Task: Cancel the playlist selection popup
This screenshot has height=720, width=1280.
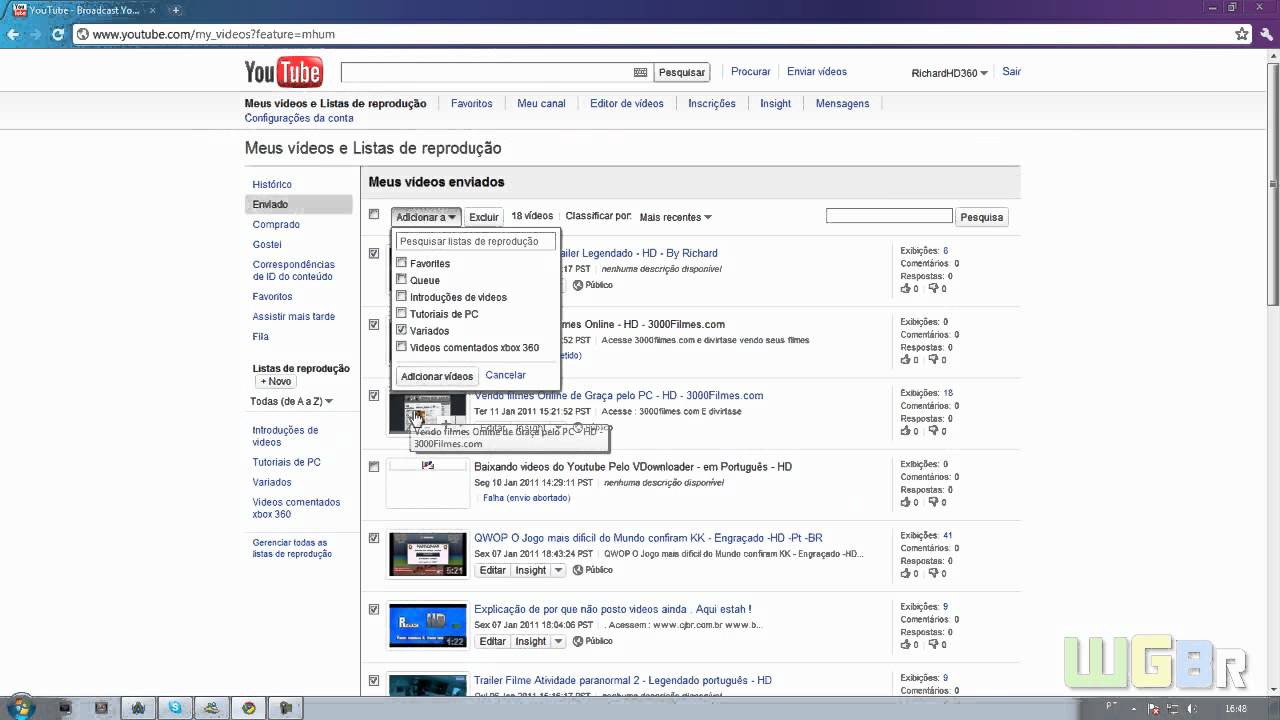Action: coord(505,375)
